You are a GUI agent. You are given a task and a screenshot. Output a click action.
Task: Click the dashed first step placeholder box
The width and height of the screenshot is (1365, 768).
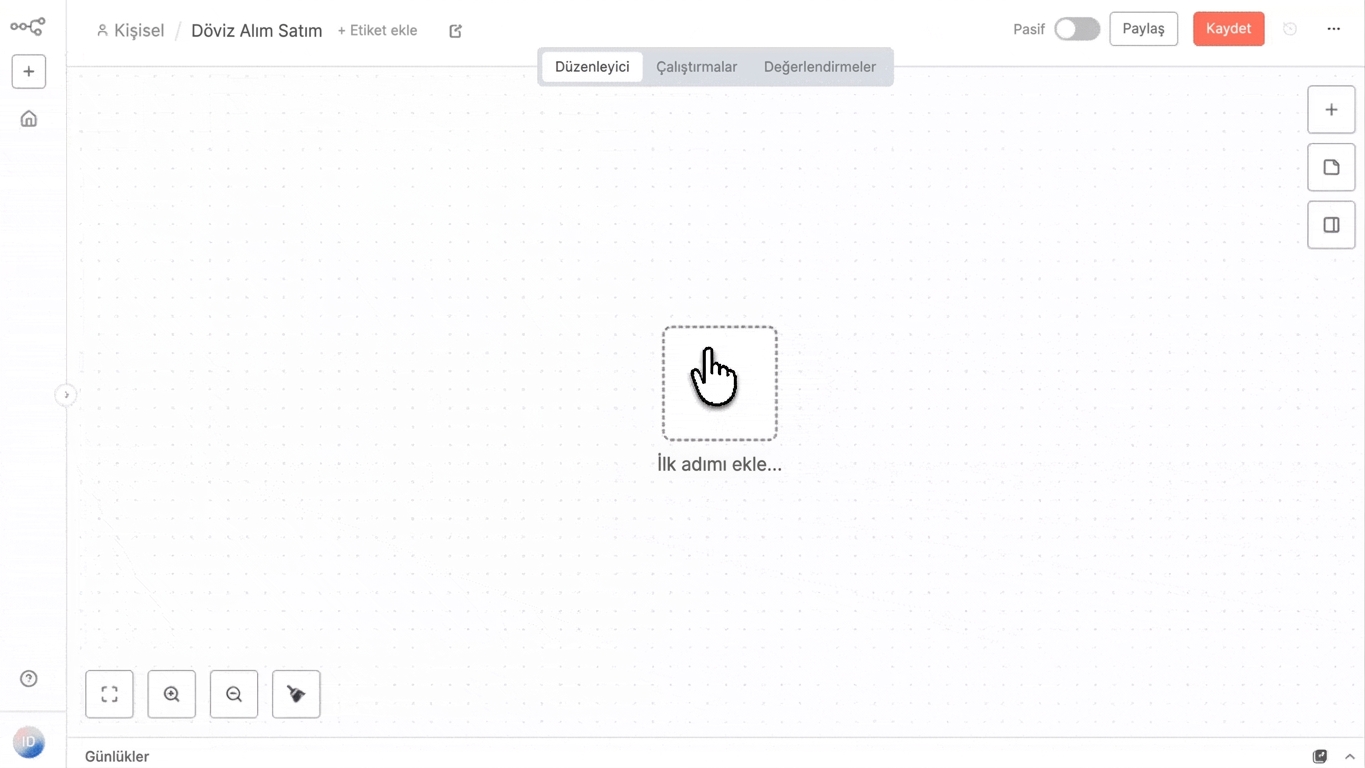[720, 383]
